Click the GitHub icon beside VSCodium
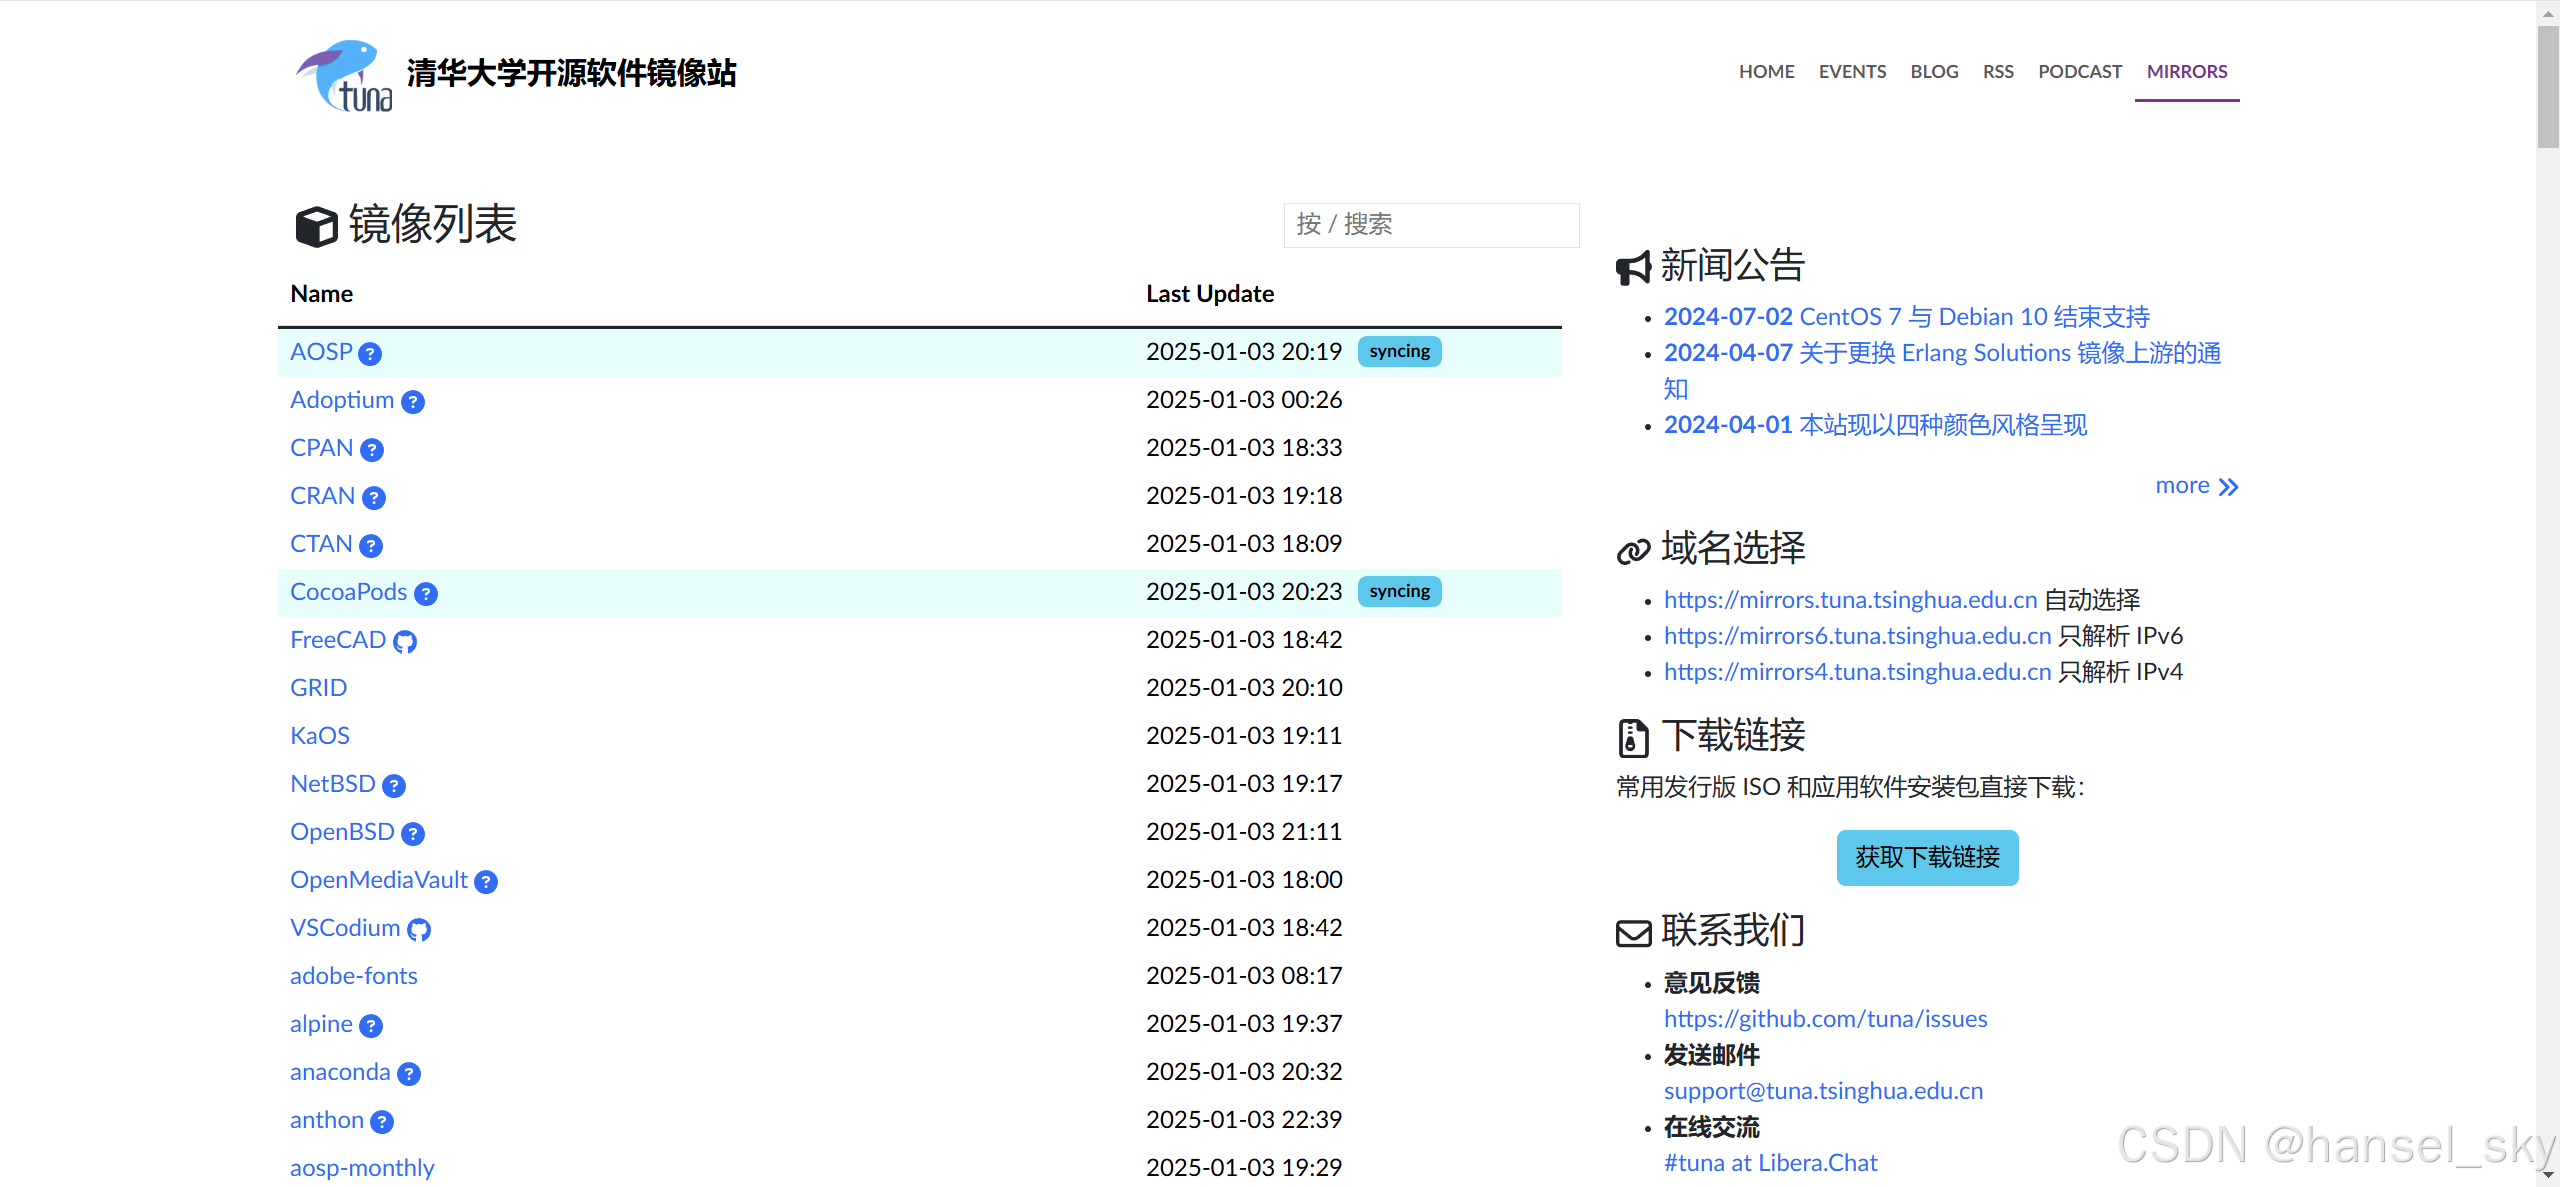This screenshot has height=1187, width=2560. coord(419,930)
